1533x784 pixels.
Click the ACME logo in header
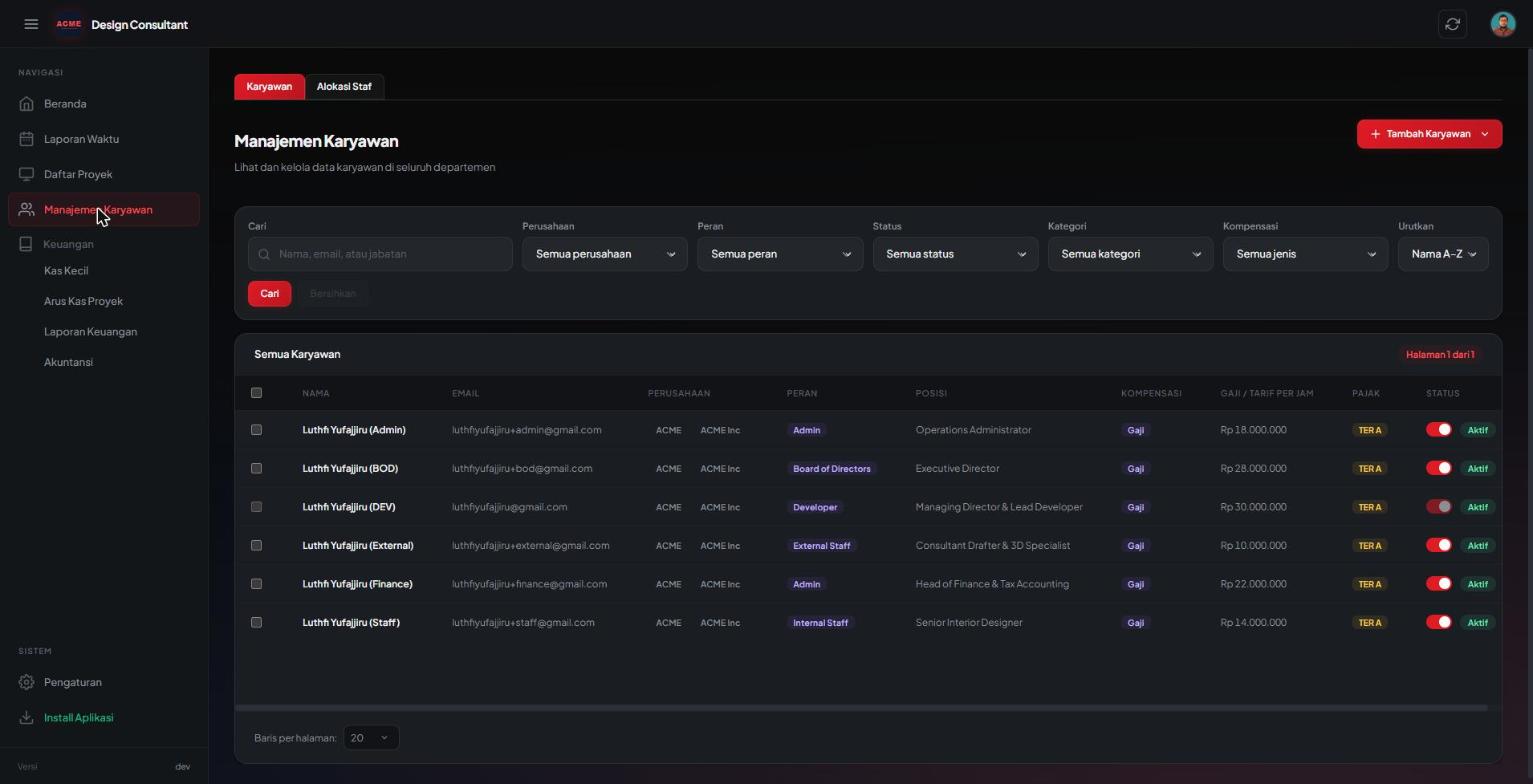pyautogui.click(x=69, y=24)
